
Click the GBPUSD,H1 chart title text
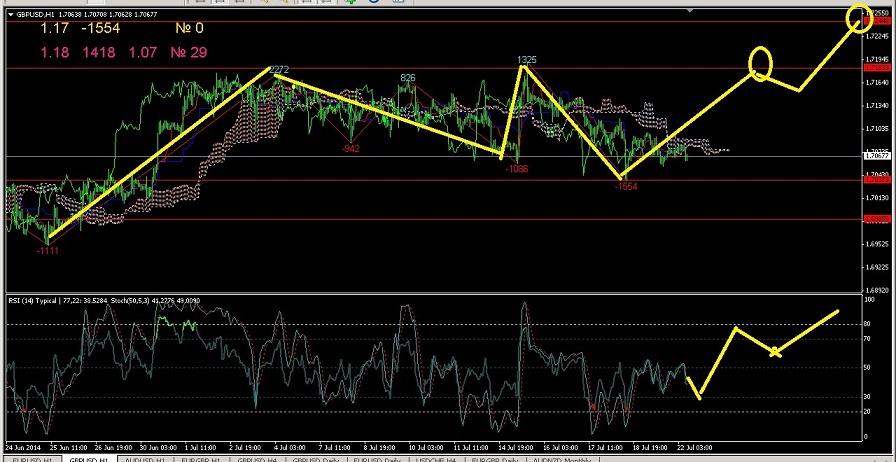coord(39,14)
